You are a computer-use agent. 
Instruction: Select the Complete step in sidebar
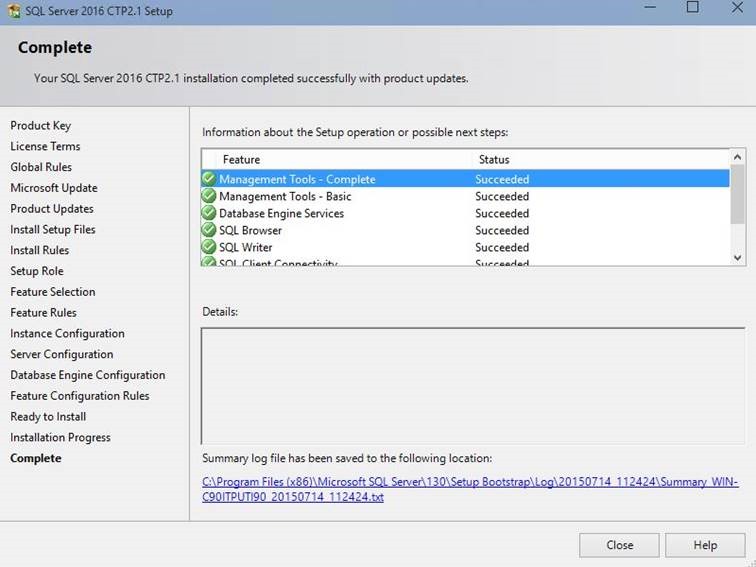point(36,458)
